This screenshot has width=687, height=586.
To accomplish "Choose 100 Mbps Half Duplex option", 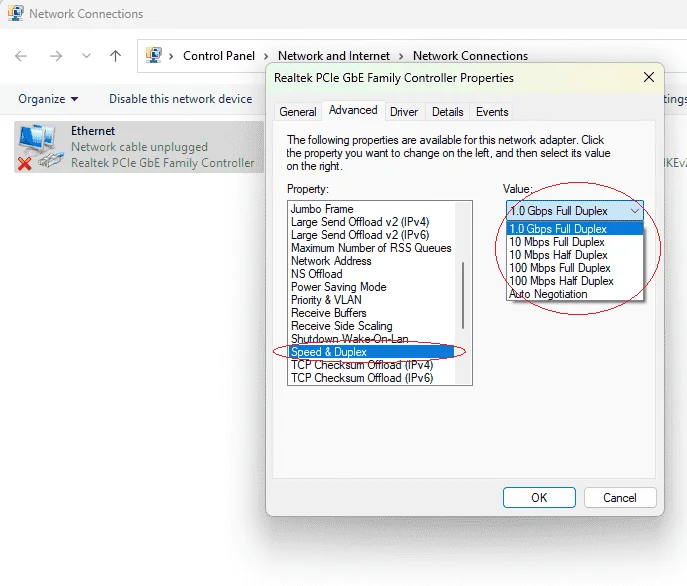I will (575, 281).
